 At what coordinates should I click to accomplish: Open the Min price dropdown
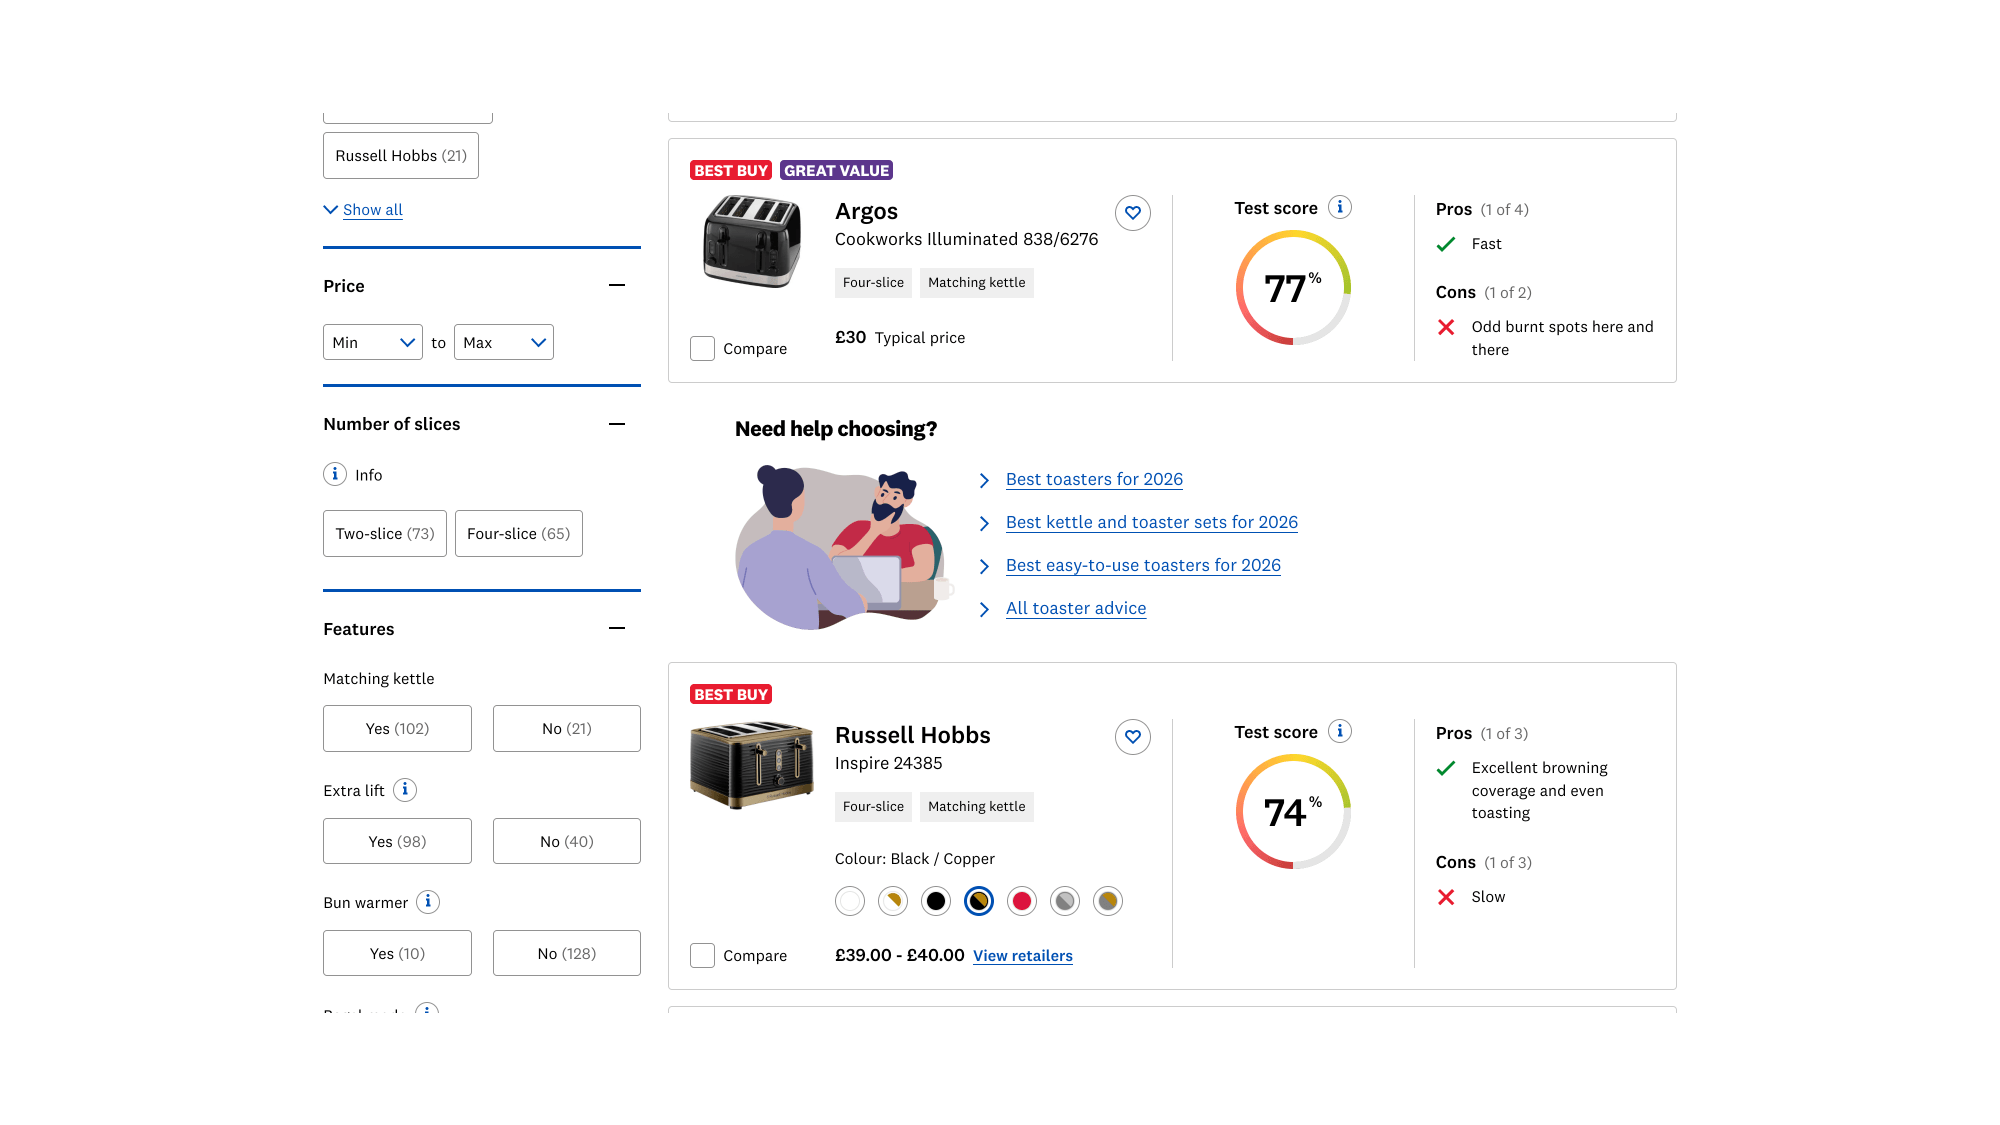pos(373,342)
